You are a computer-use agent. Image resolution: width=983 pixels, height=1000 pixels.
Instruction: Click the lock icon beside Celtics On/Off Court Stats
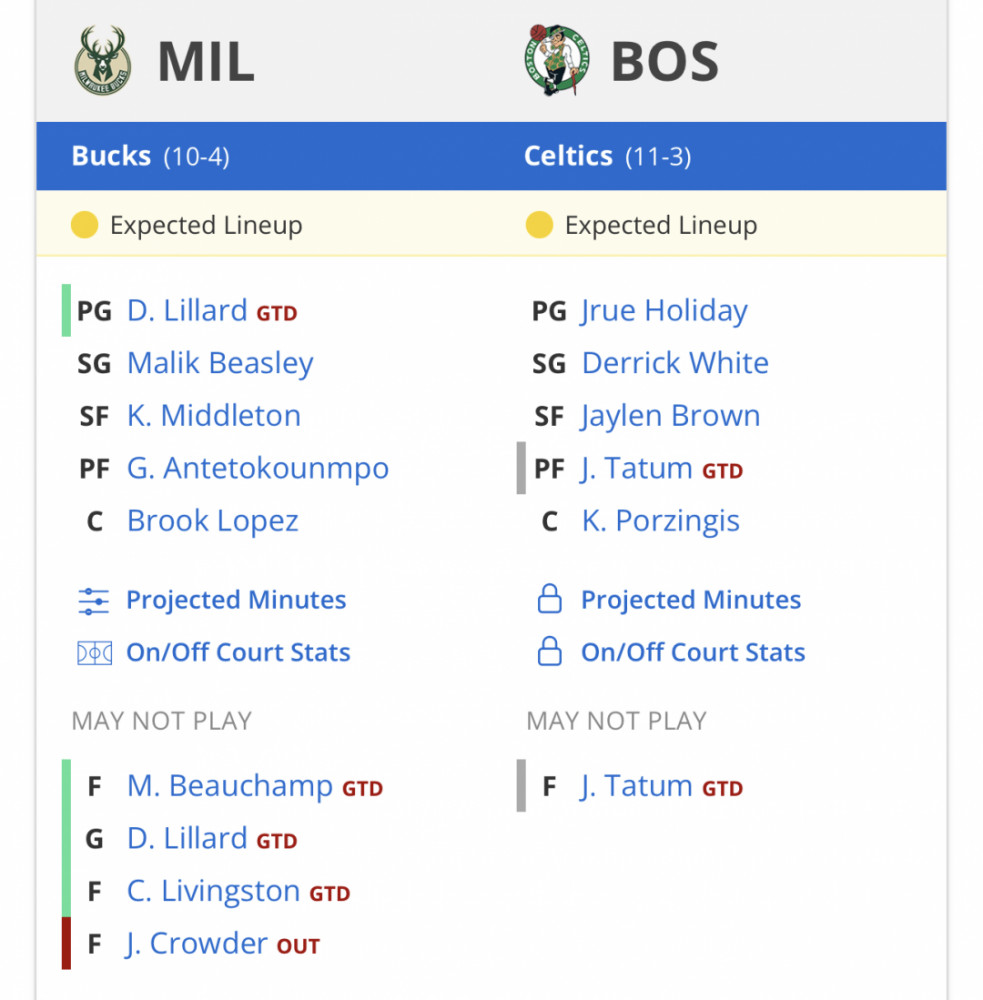549,651
